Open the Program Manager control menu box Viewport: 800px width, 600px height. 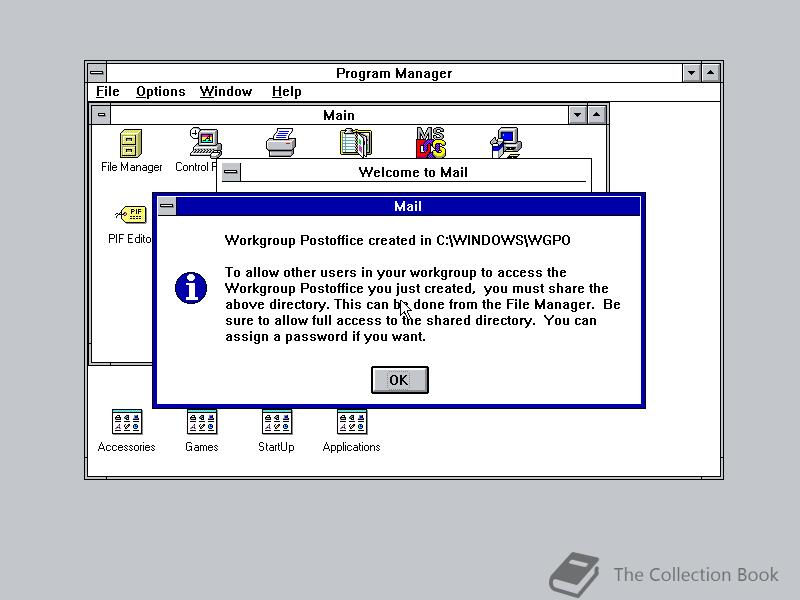click(96, 73)
